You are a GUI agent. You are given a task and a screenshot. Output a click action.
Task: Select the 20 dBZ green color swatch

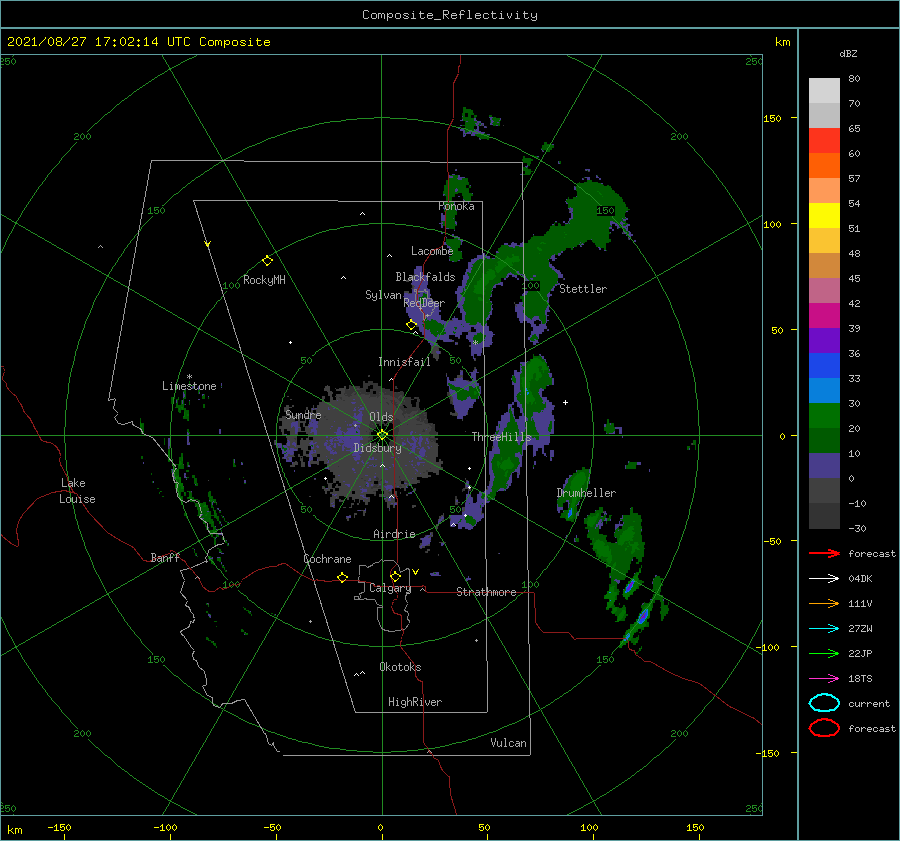tap(824, 416)
